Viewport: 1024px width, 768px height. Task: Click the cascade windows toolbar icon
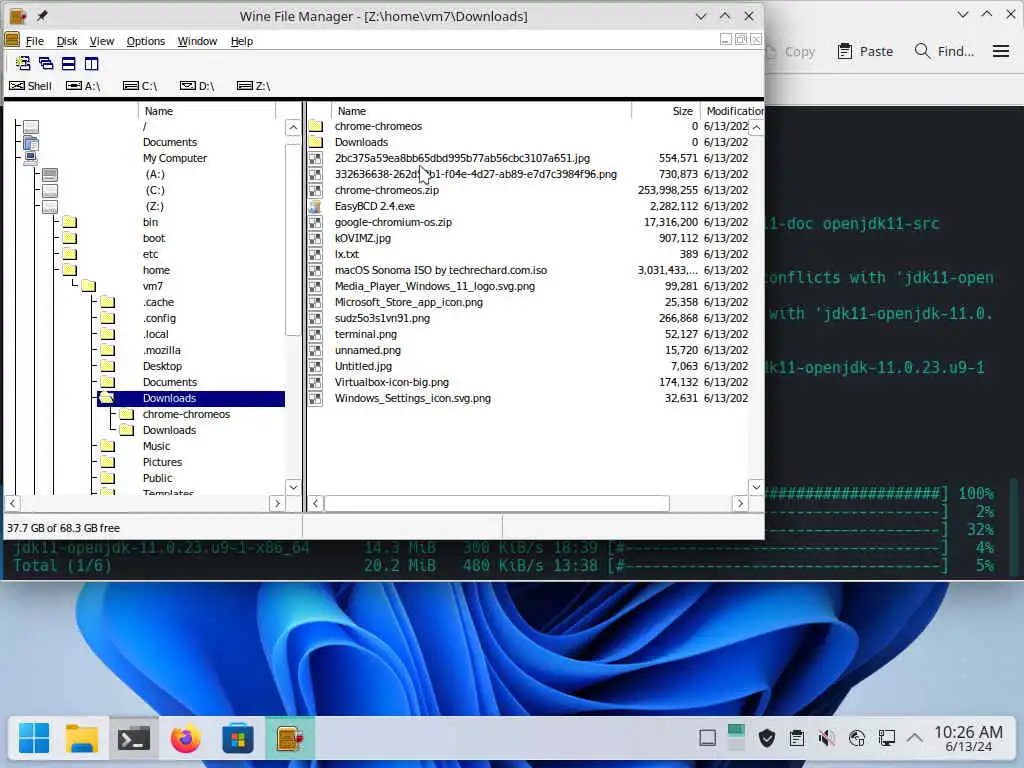pos(46,63)
